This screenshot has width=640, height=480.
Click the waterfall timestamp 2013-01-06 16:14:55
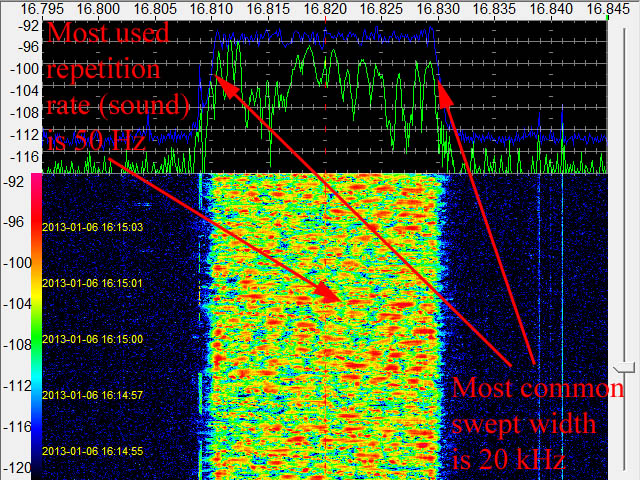(93, 451)
